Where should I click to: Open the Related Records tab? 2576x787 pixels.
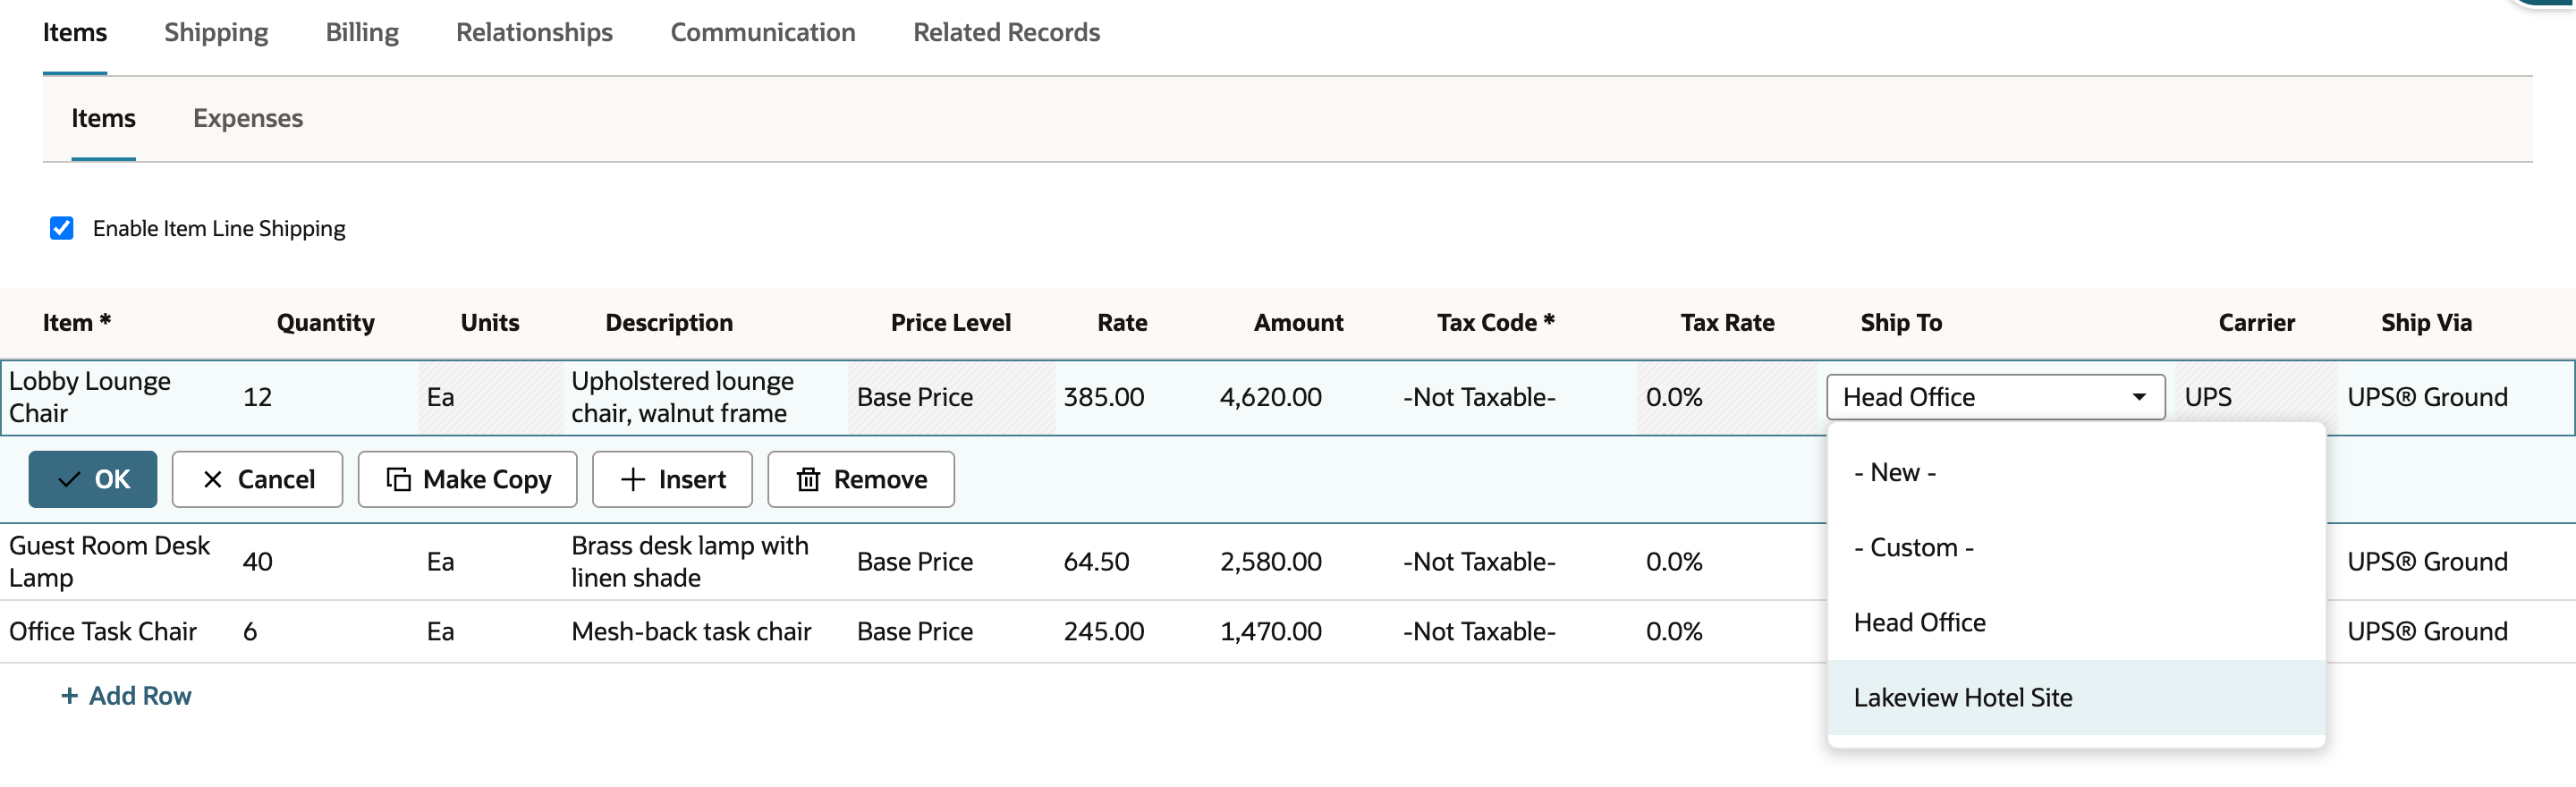[1006, 32]
